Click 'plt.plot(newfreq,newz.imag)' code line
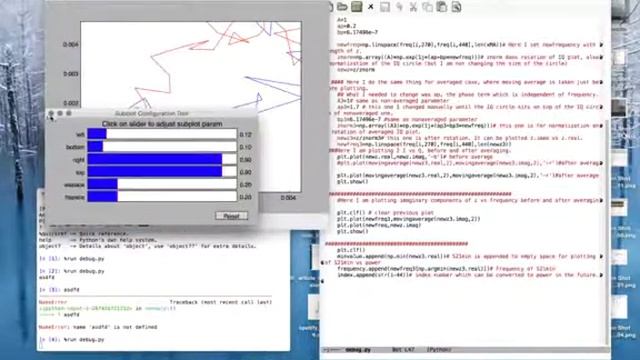The width and height of the screenshot is (640, 360). [x=379, y=225]
